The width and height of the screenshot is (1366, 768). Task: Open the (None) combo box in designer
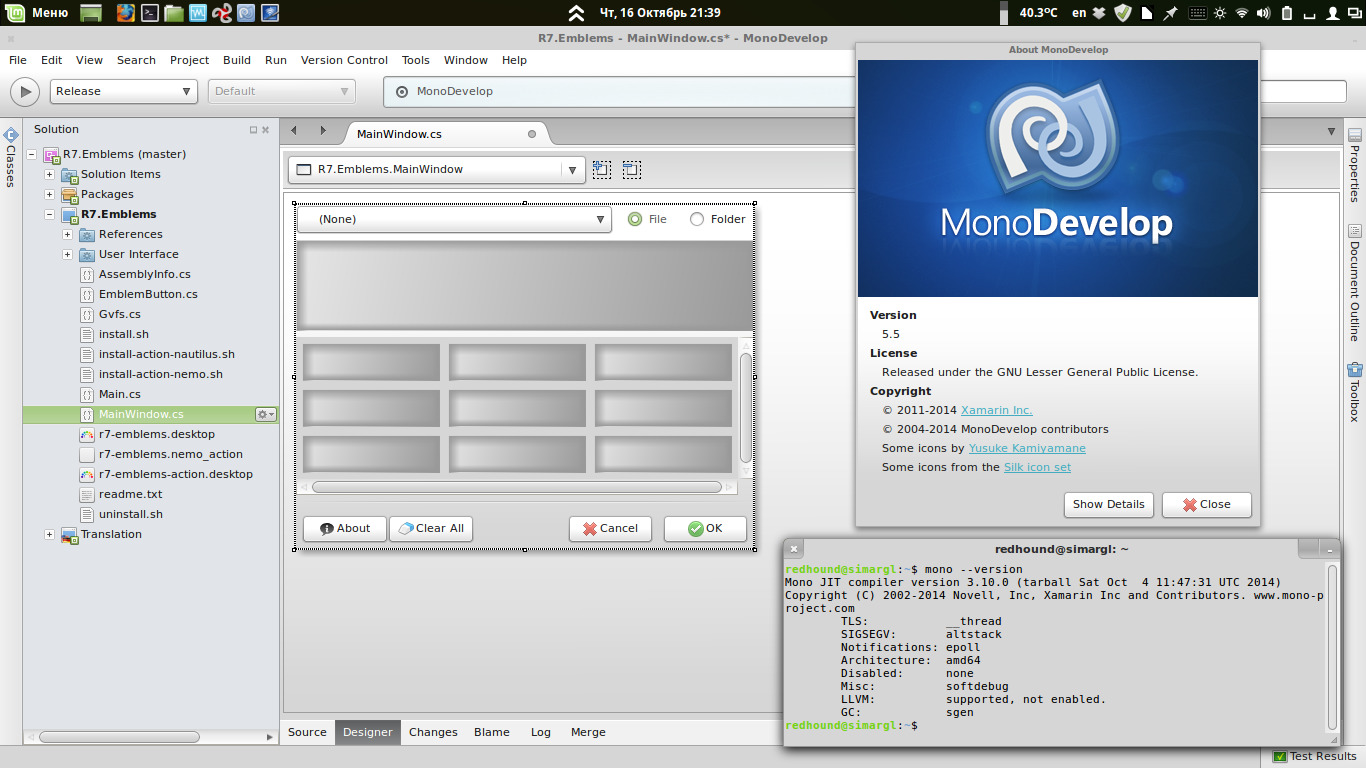point(454,219)
